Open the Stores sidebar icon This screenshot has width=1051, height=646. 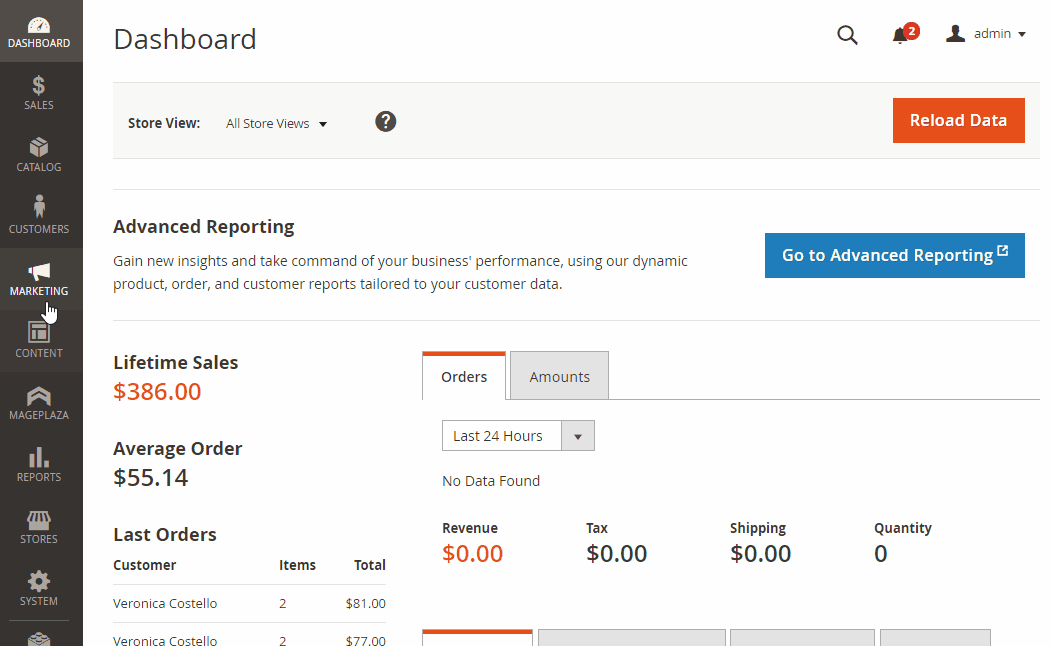click(39, 520)
